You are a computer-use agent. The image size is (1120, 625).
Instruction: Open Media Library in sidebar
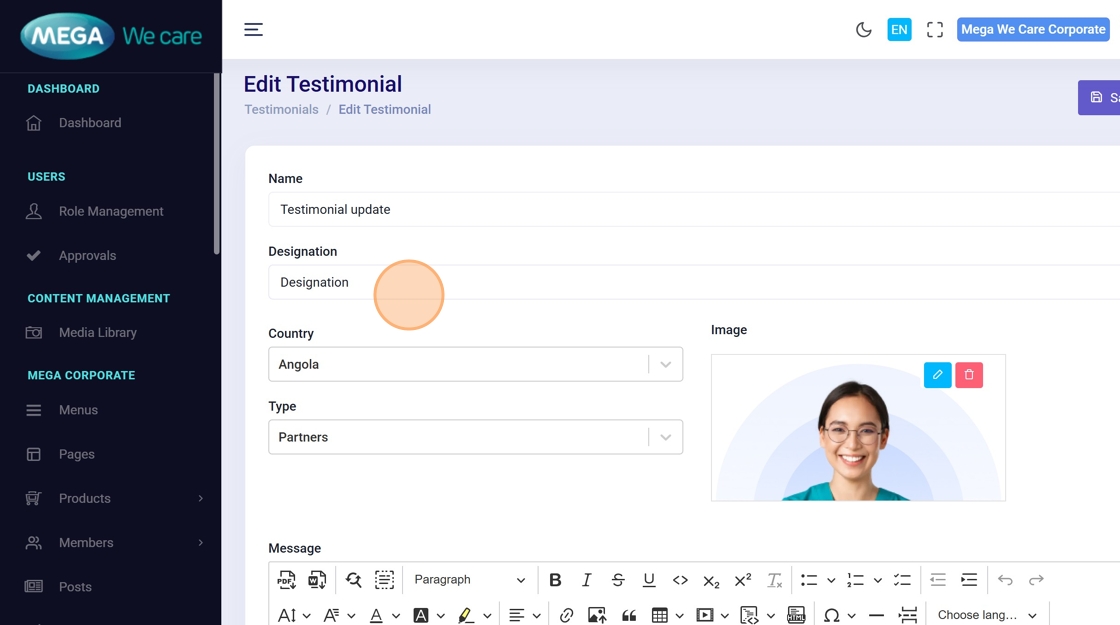click(x=97, y=333)
